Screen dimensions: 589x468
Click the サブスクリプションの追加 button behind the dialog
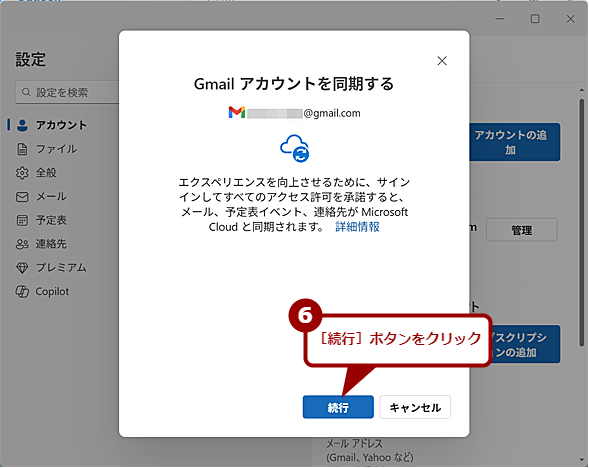(526, 344)
